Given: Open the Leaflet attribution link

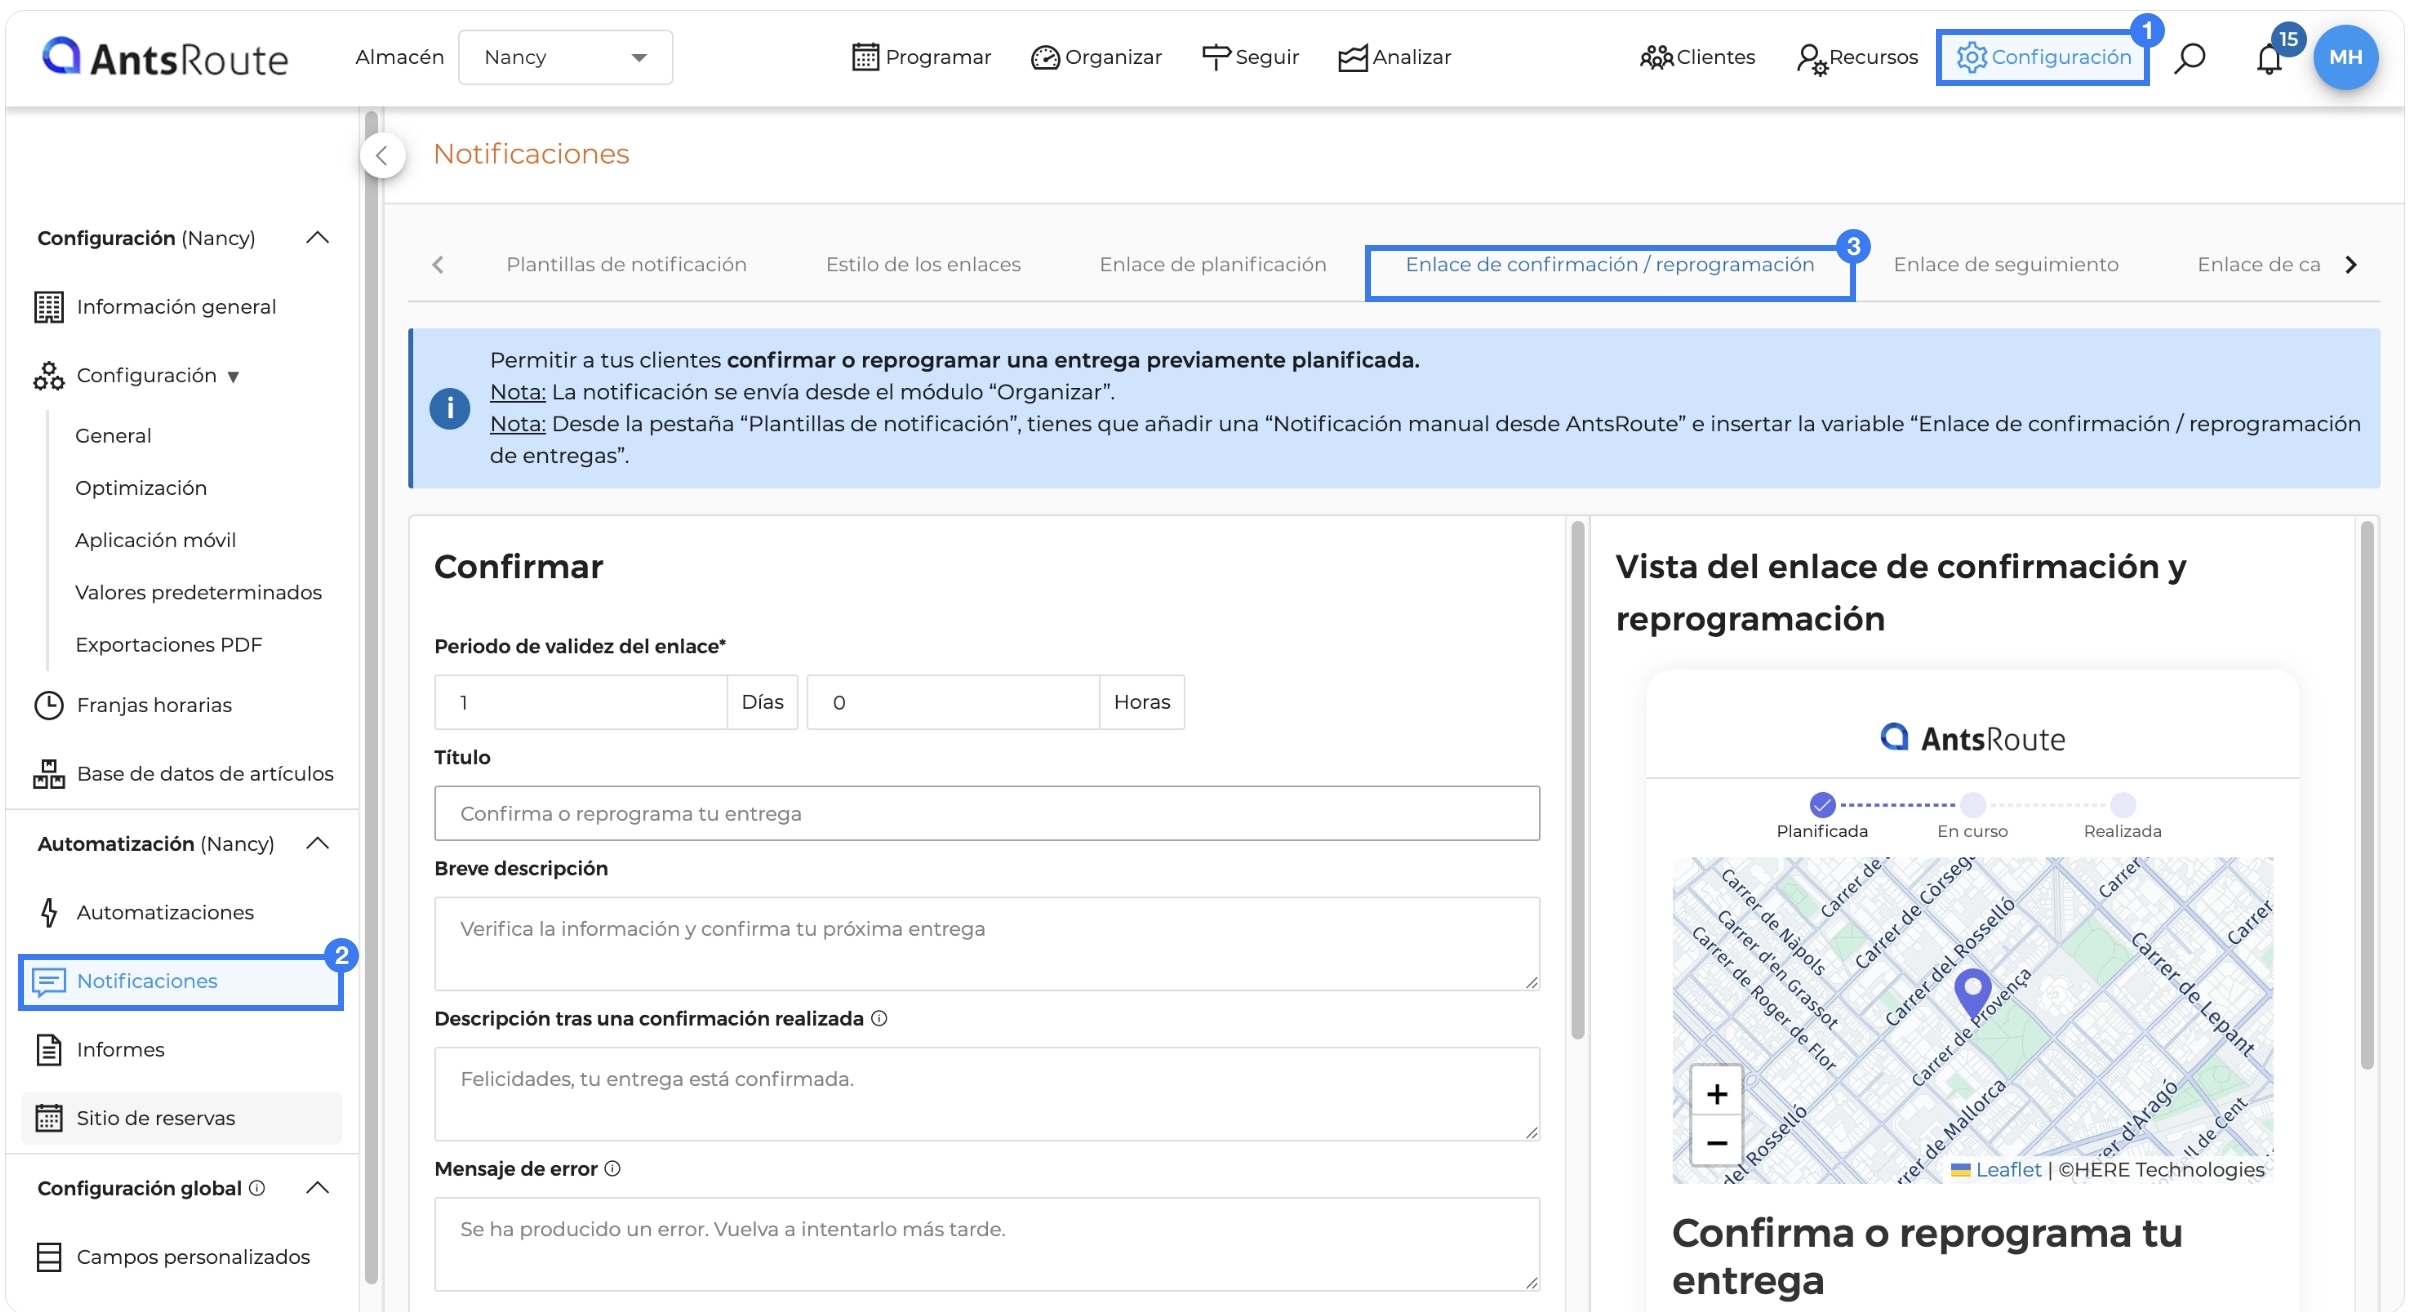Looking at the screenshot, I should tap(2007, 1169).
